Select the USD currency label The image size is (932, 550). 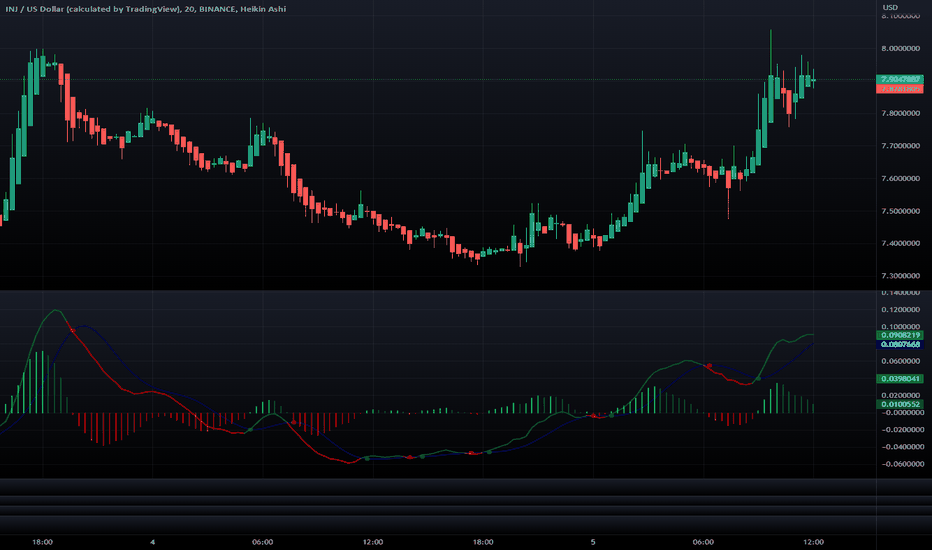click(x=890, y=7)
